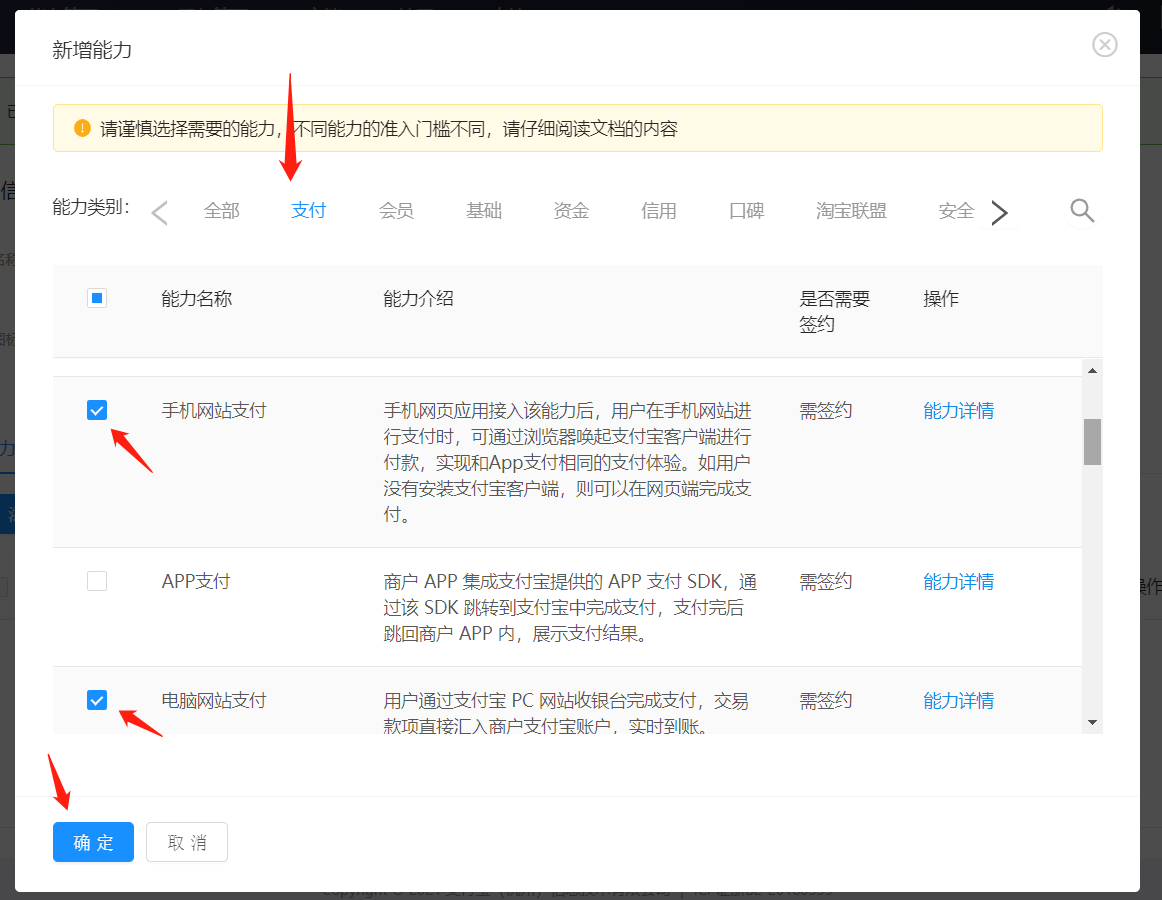This screenshot has height=900, width=1162.
Task: Open 能力详情 for 手机网站支付
Action: [x=958, y=410]
